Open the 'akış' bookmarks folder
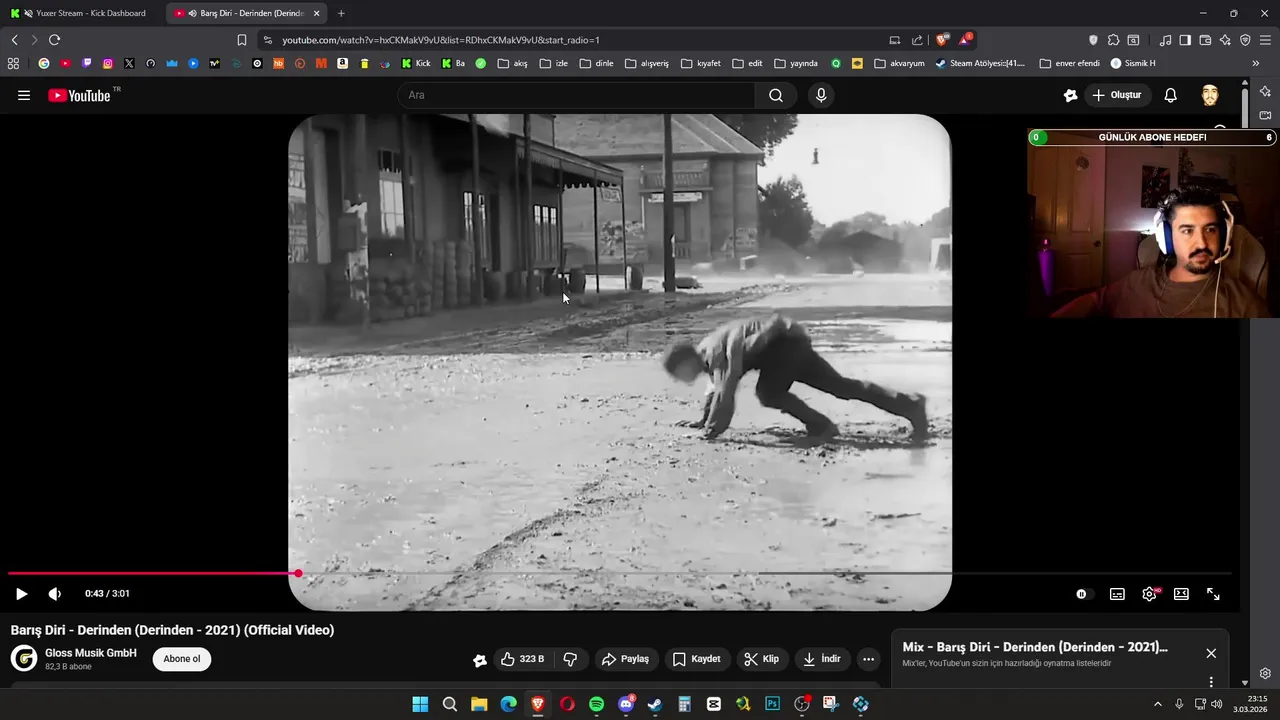 click(511, 63)
